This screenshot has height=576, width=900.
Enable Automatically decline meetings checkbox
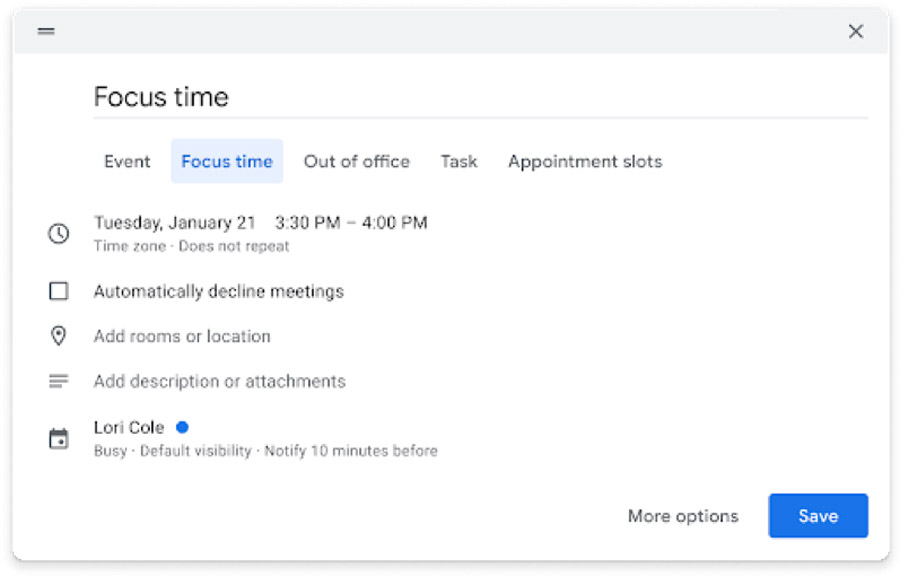[59, 291]
